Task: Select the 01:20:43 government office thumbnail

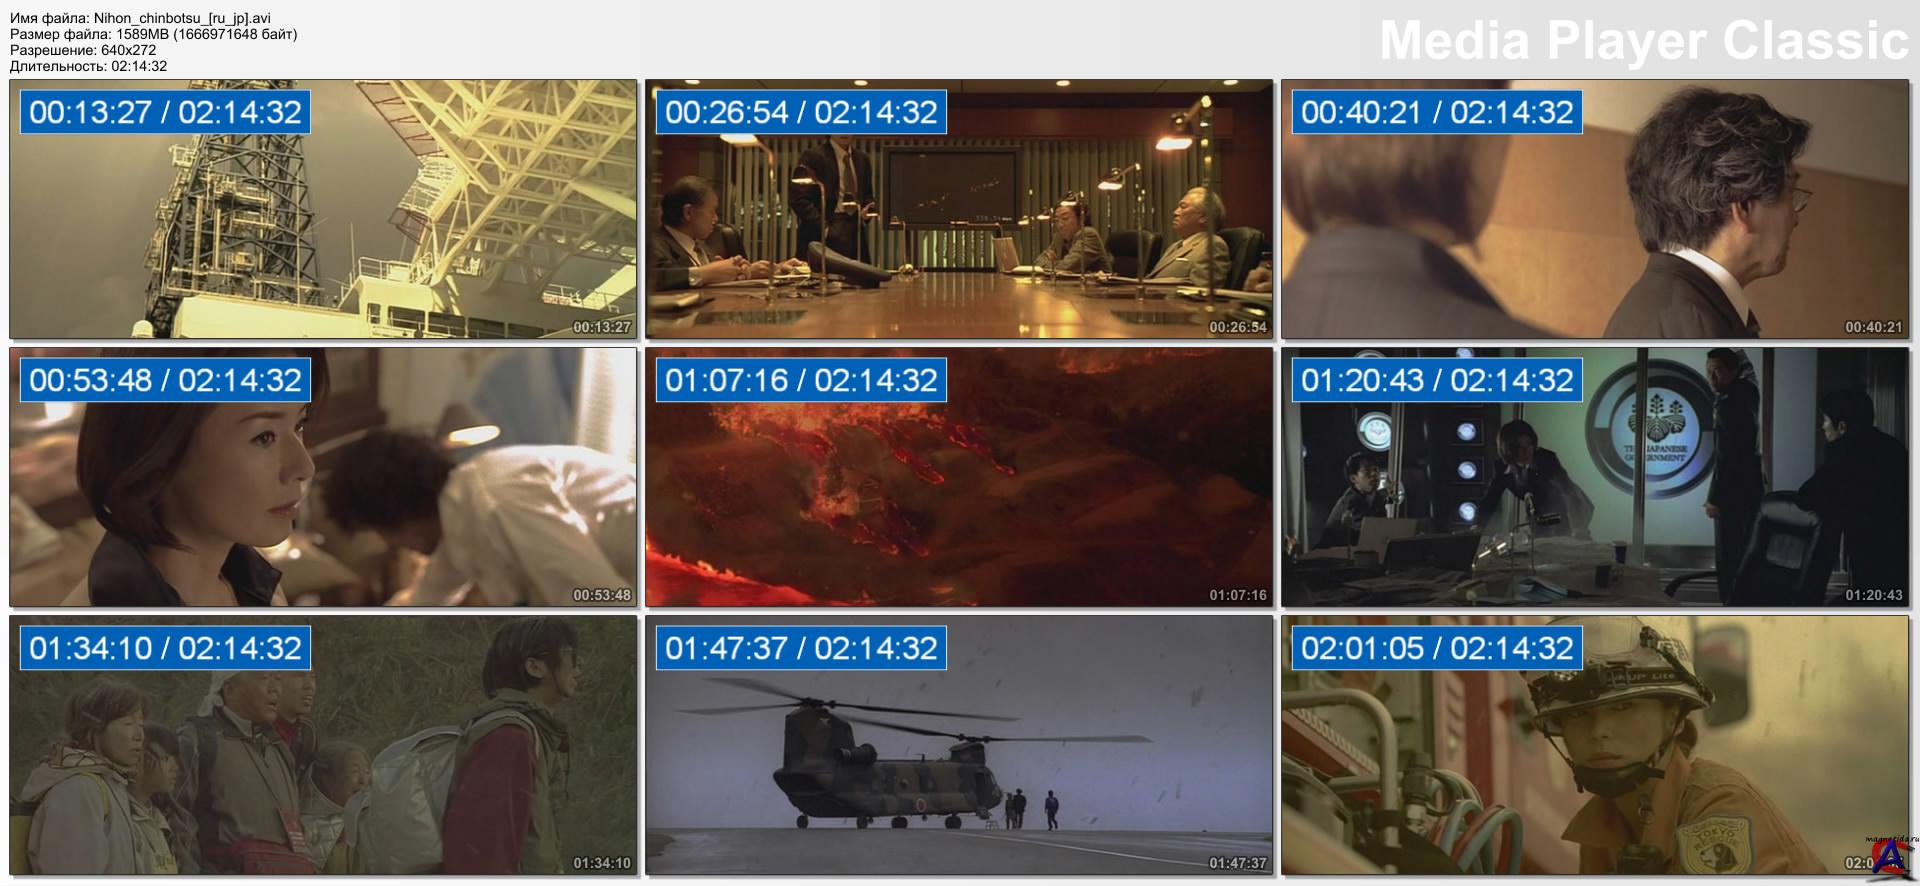Action: tap(1595, 477)
